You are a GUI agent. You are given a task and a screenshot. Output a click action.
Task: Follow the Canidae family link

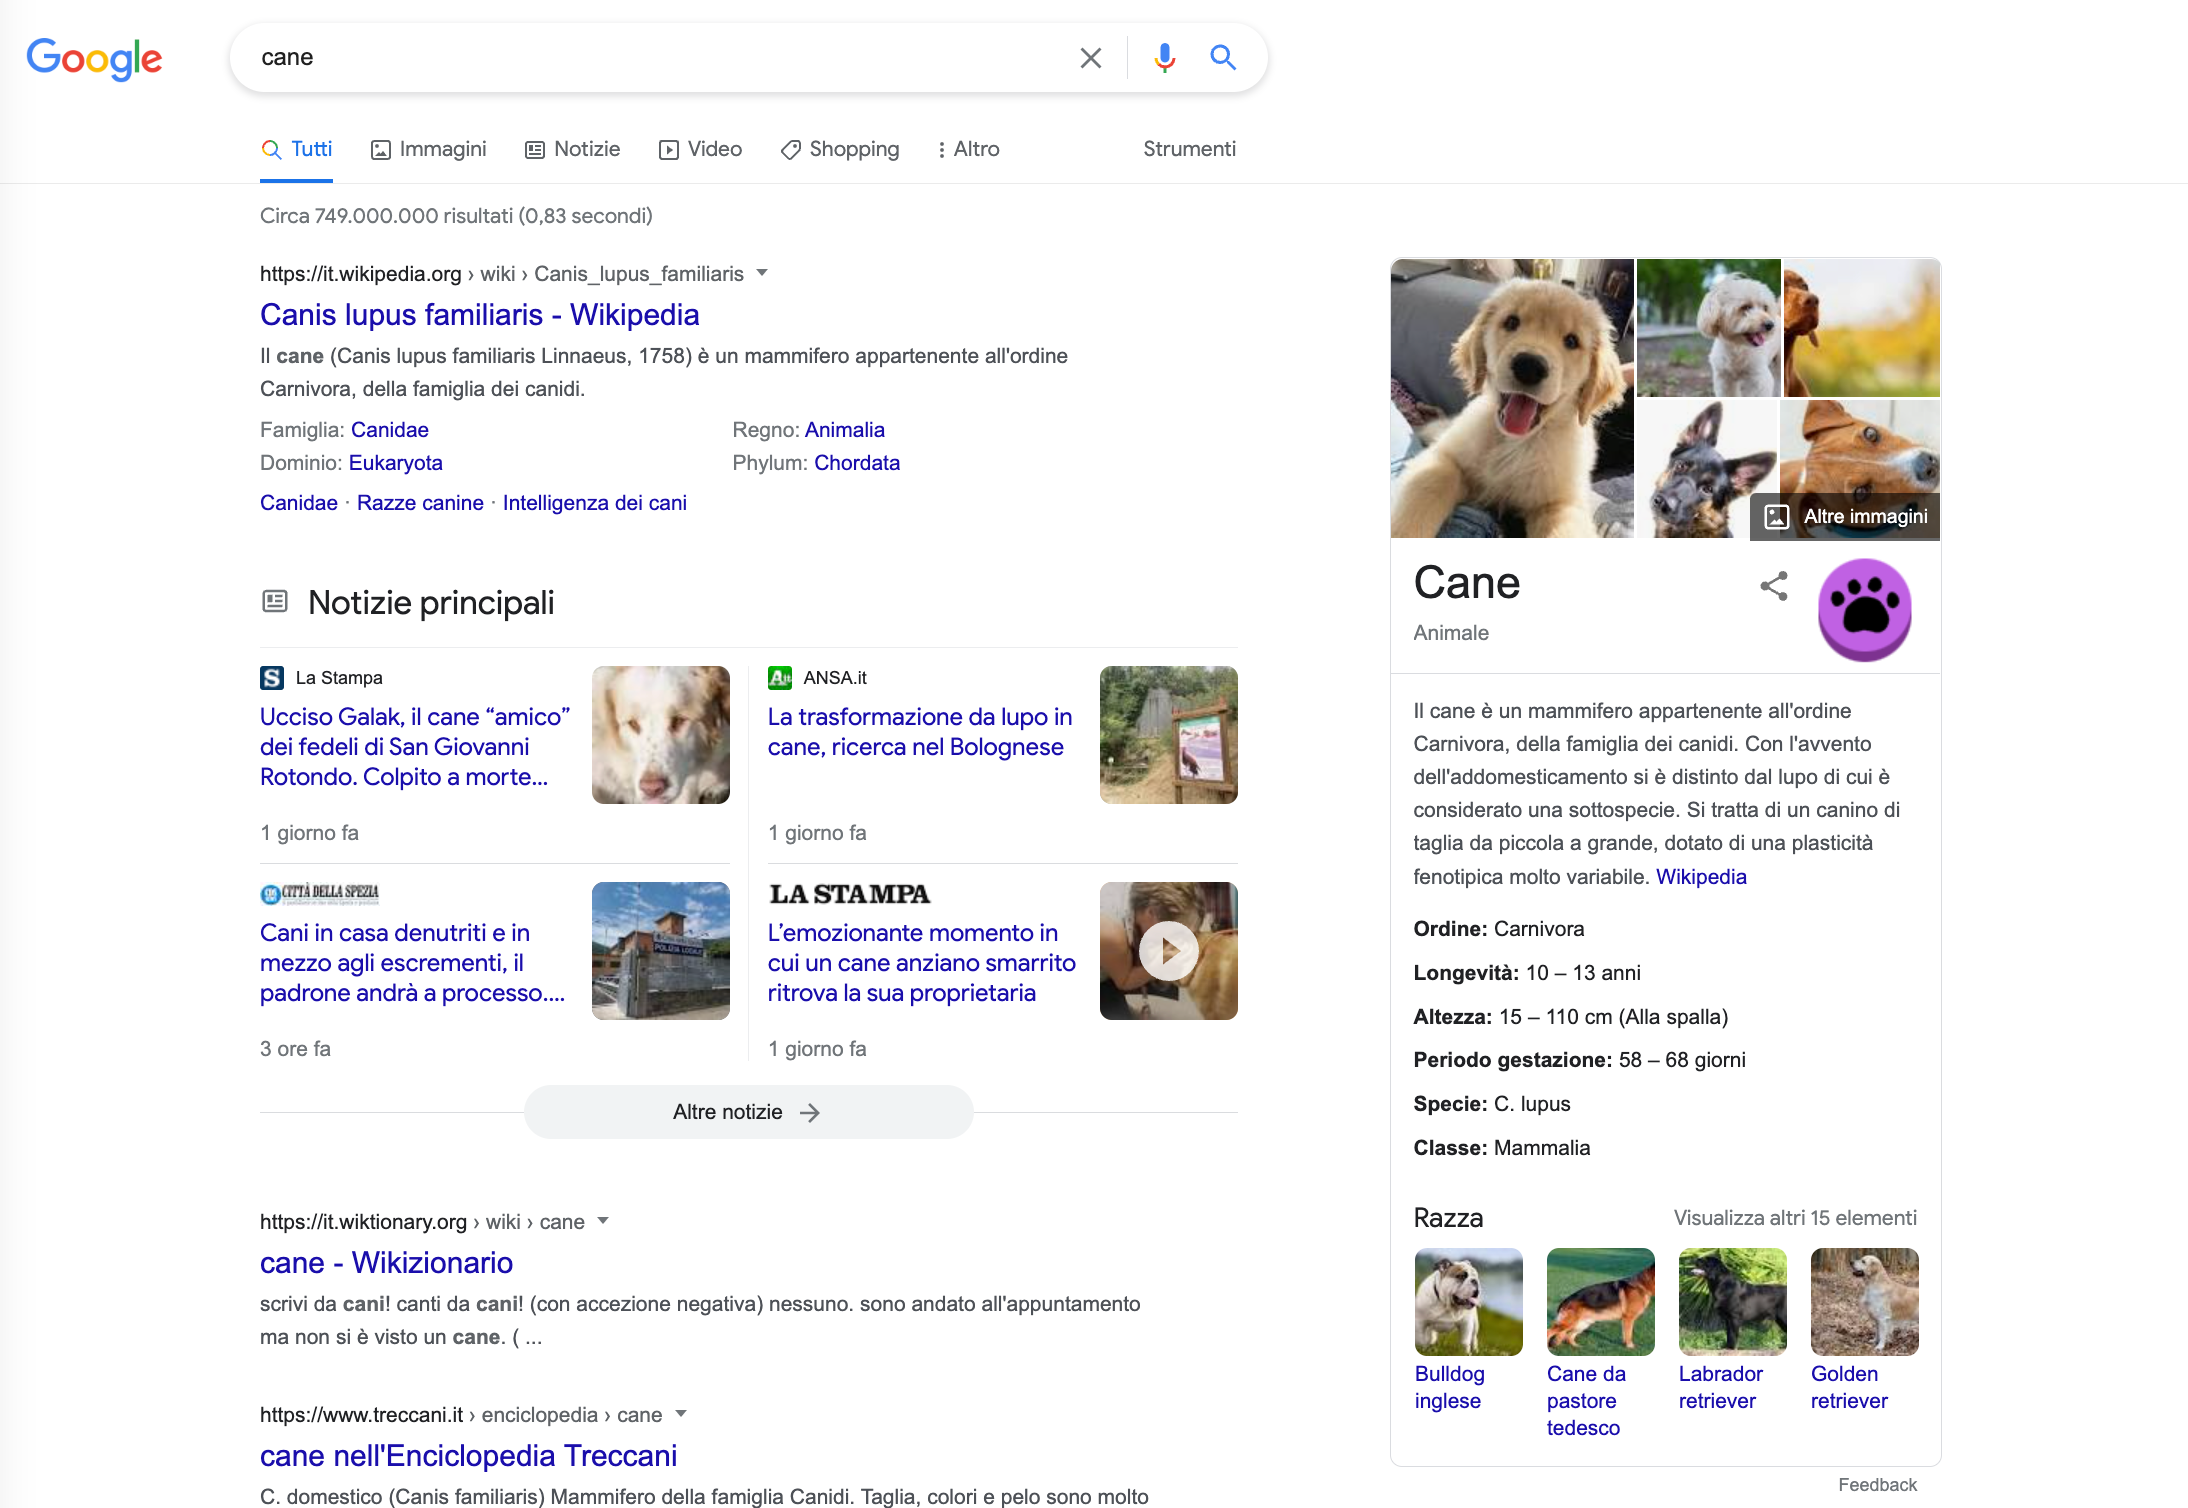389,430
